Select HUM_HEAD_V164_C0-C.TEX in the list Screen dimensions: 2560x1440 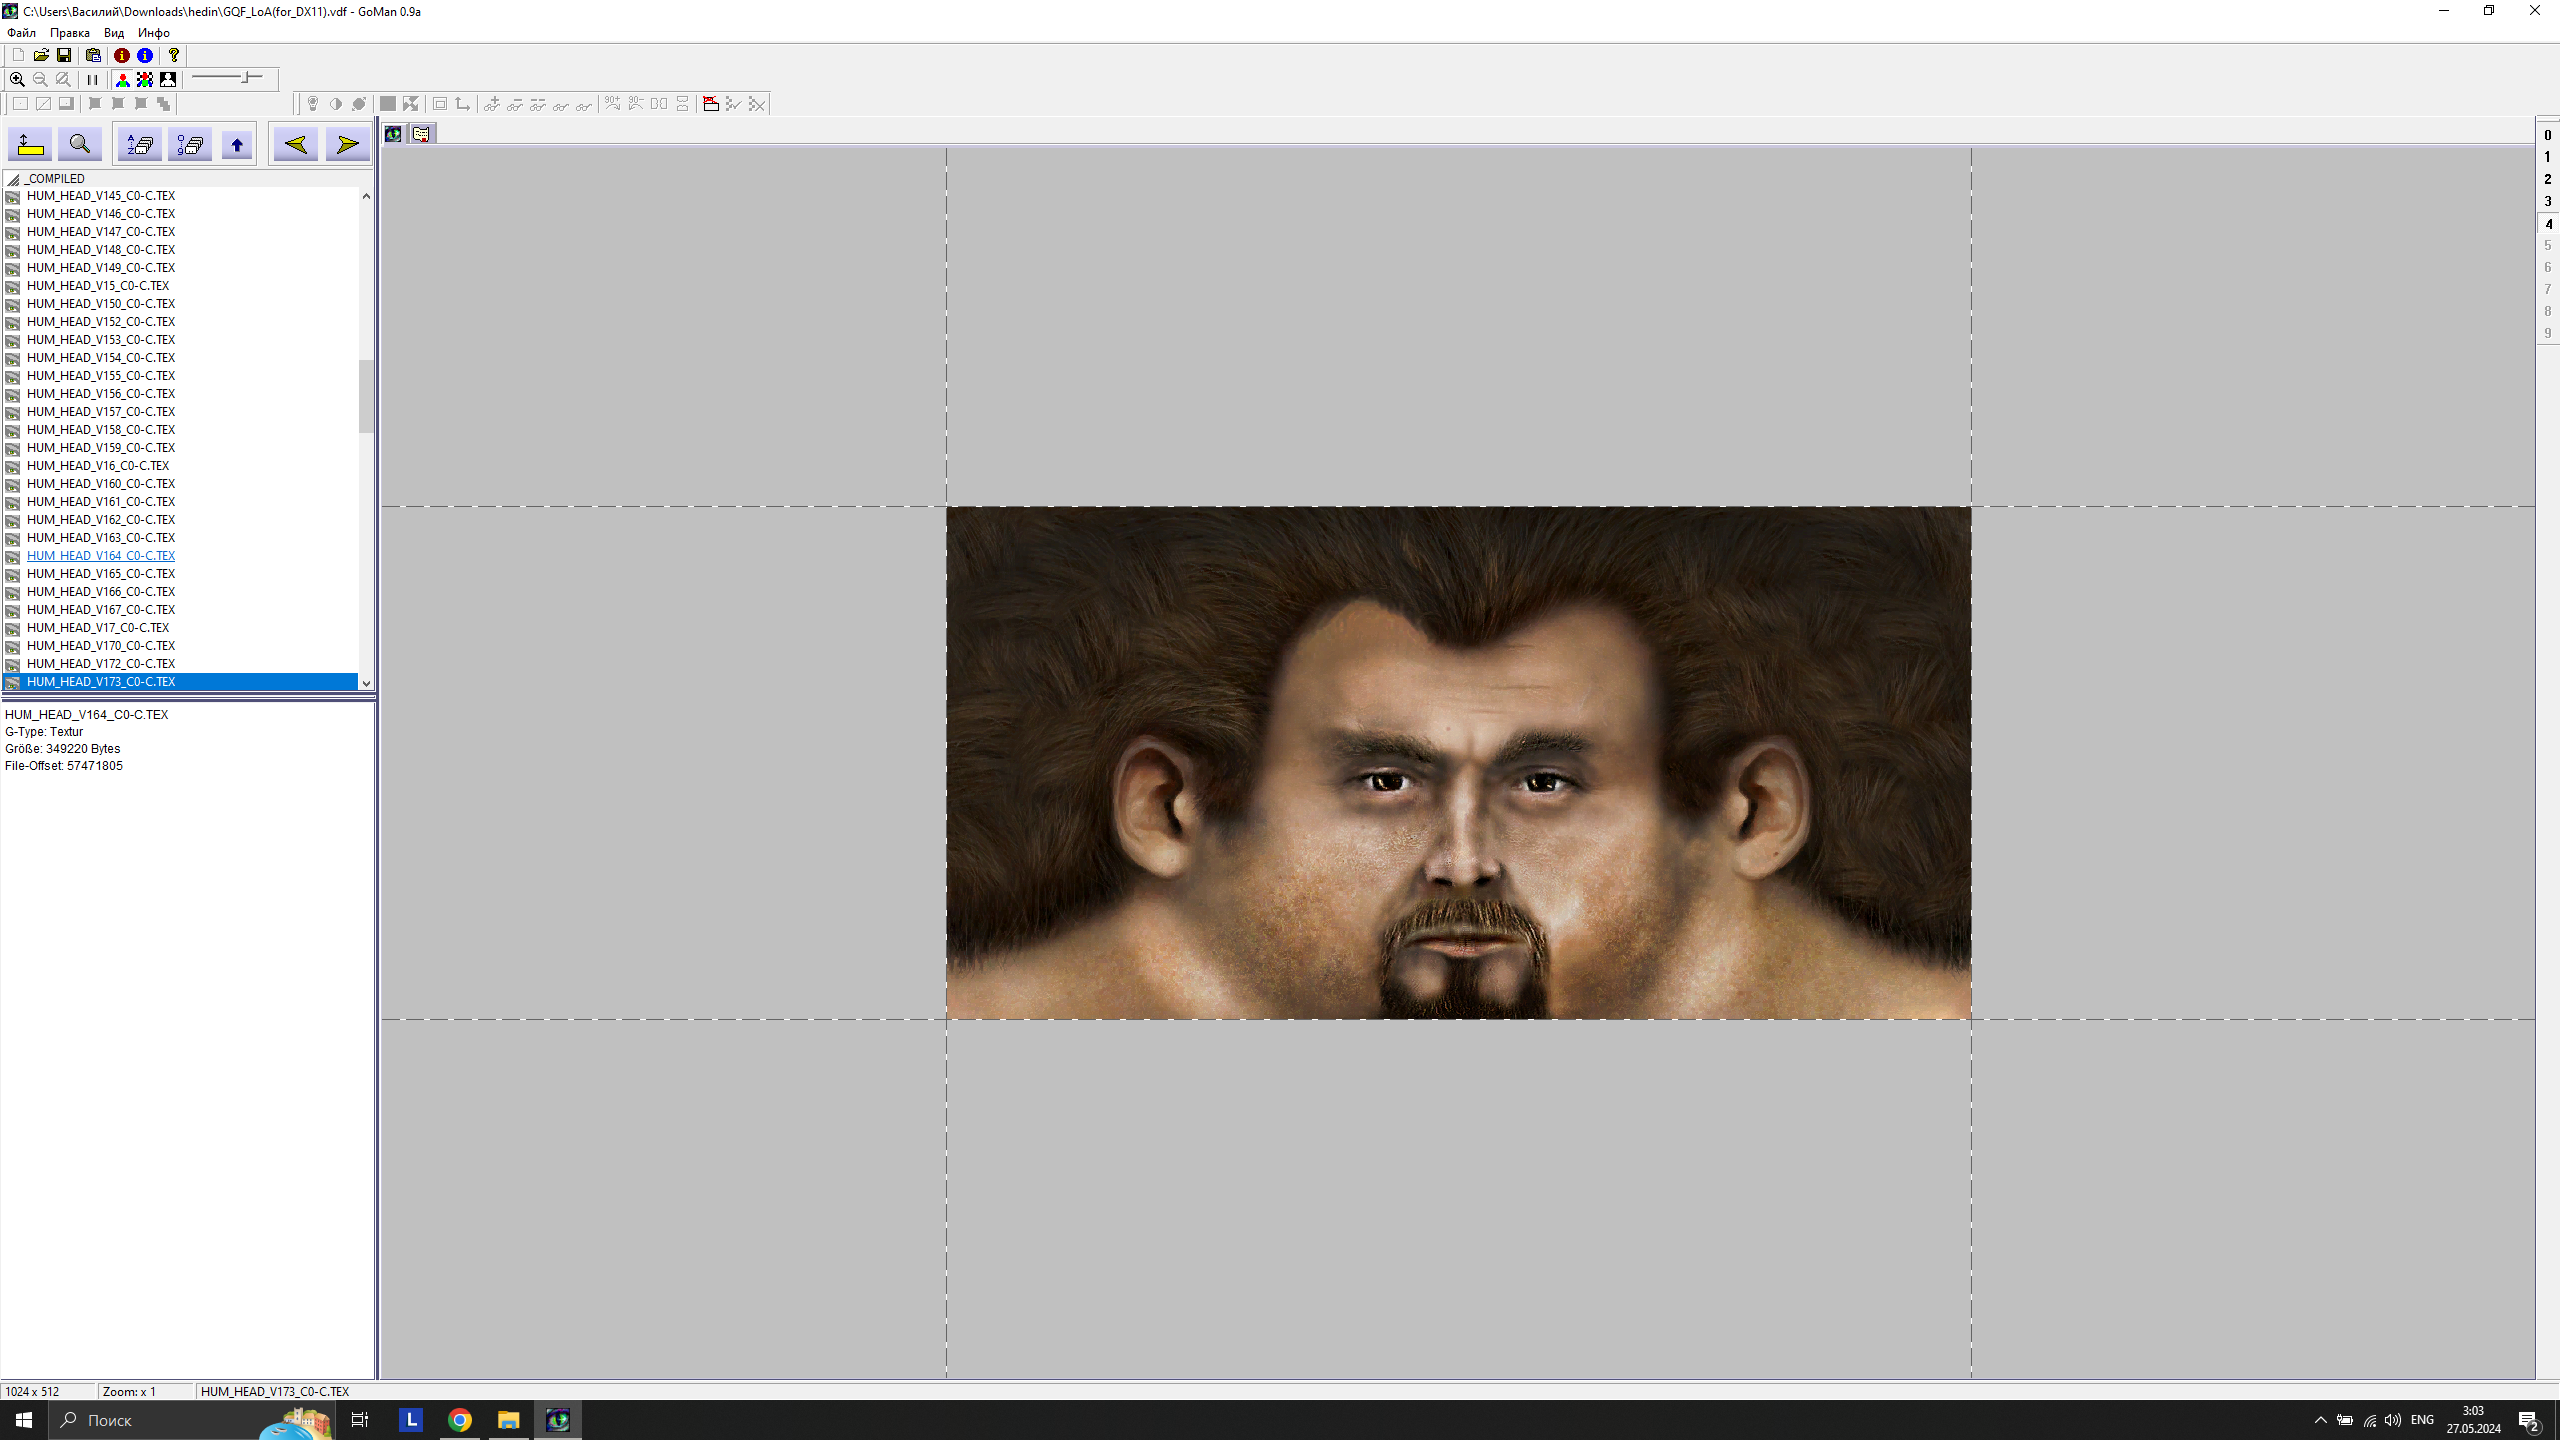(x=101, y=556)
